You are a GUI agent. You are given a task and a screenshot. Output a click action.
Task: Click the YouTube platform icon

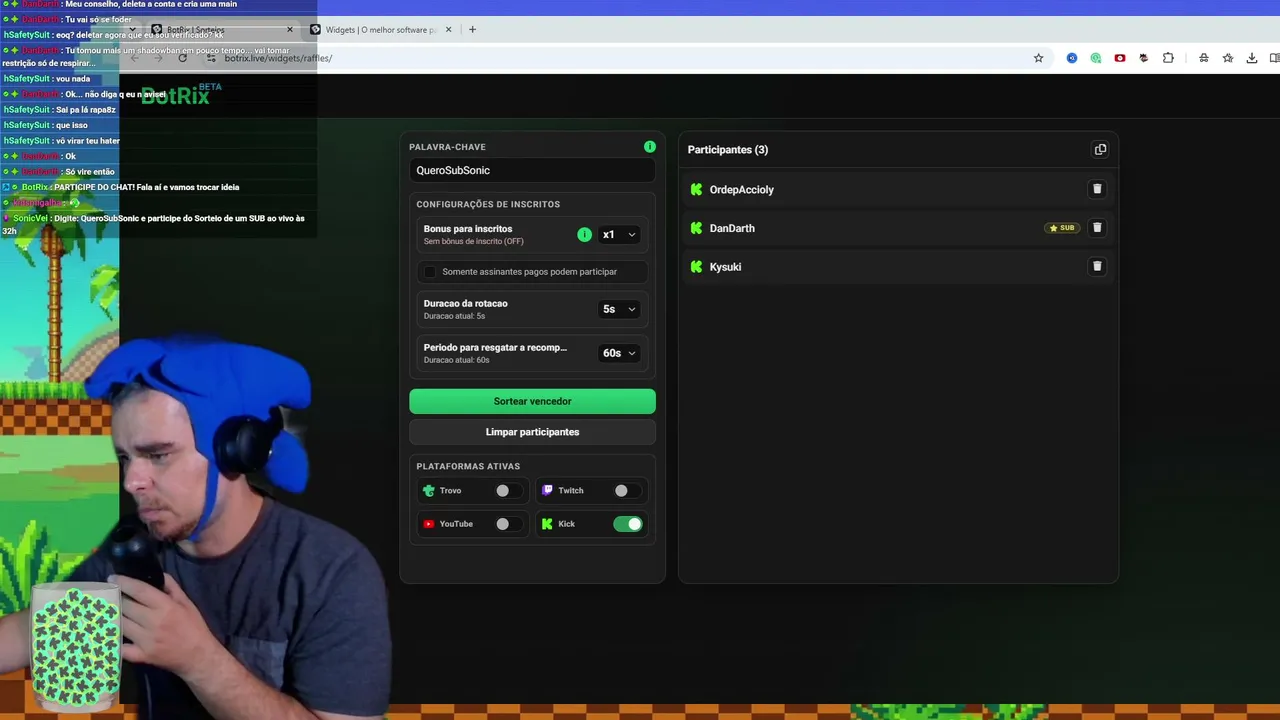(x=429, y=524)
